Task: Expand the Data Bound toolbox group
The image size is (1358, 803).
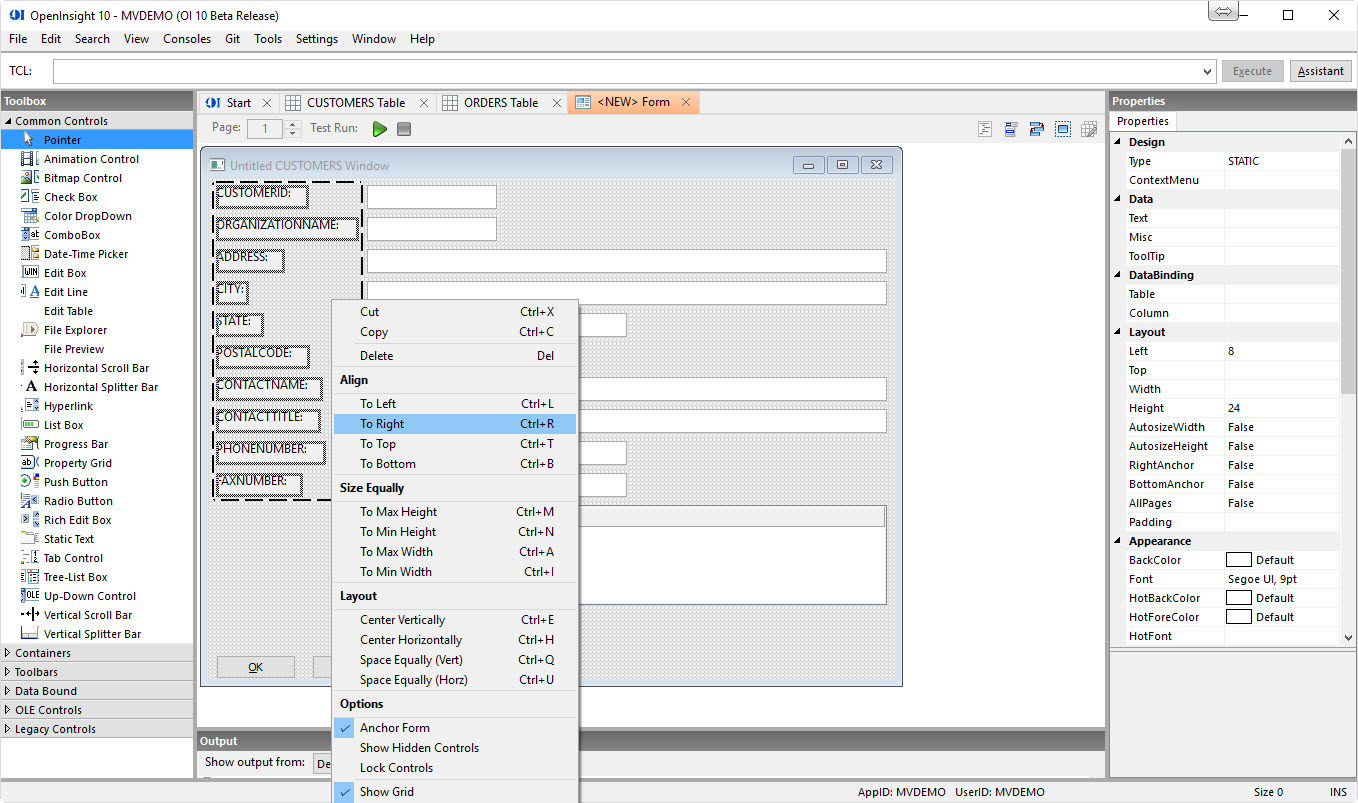Action: 8,691
